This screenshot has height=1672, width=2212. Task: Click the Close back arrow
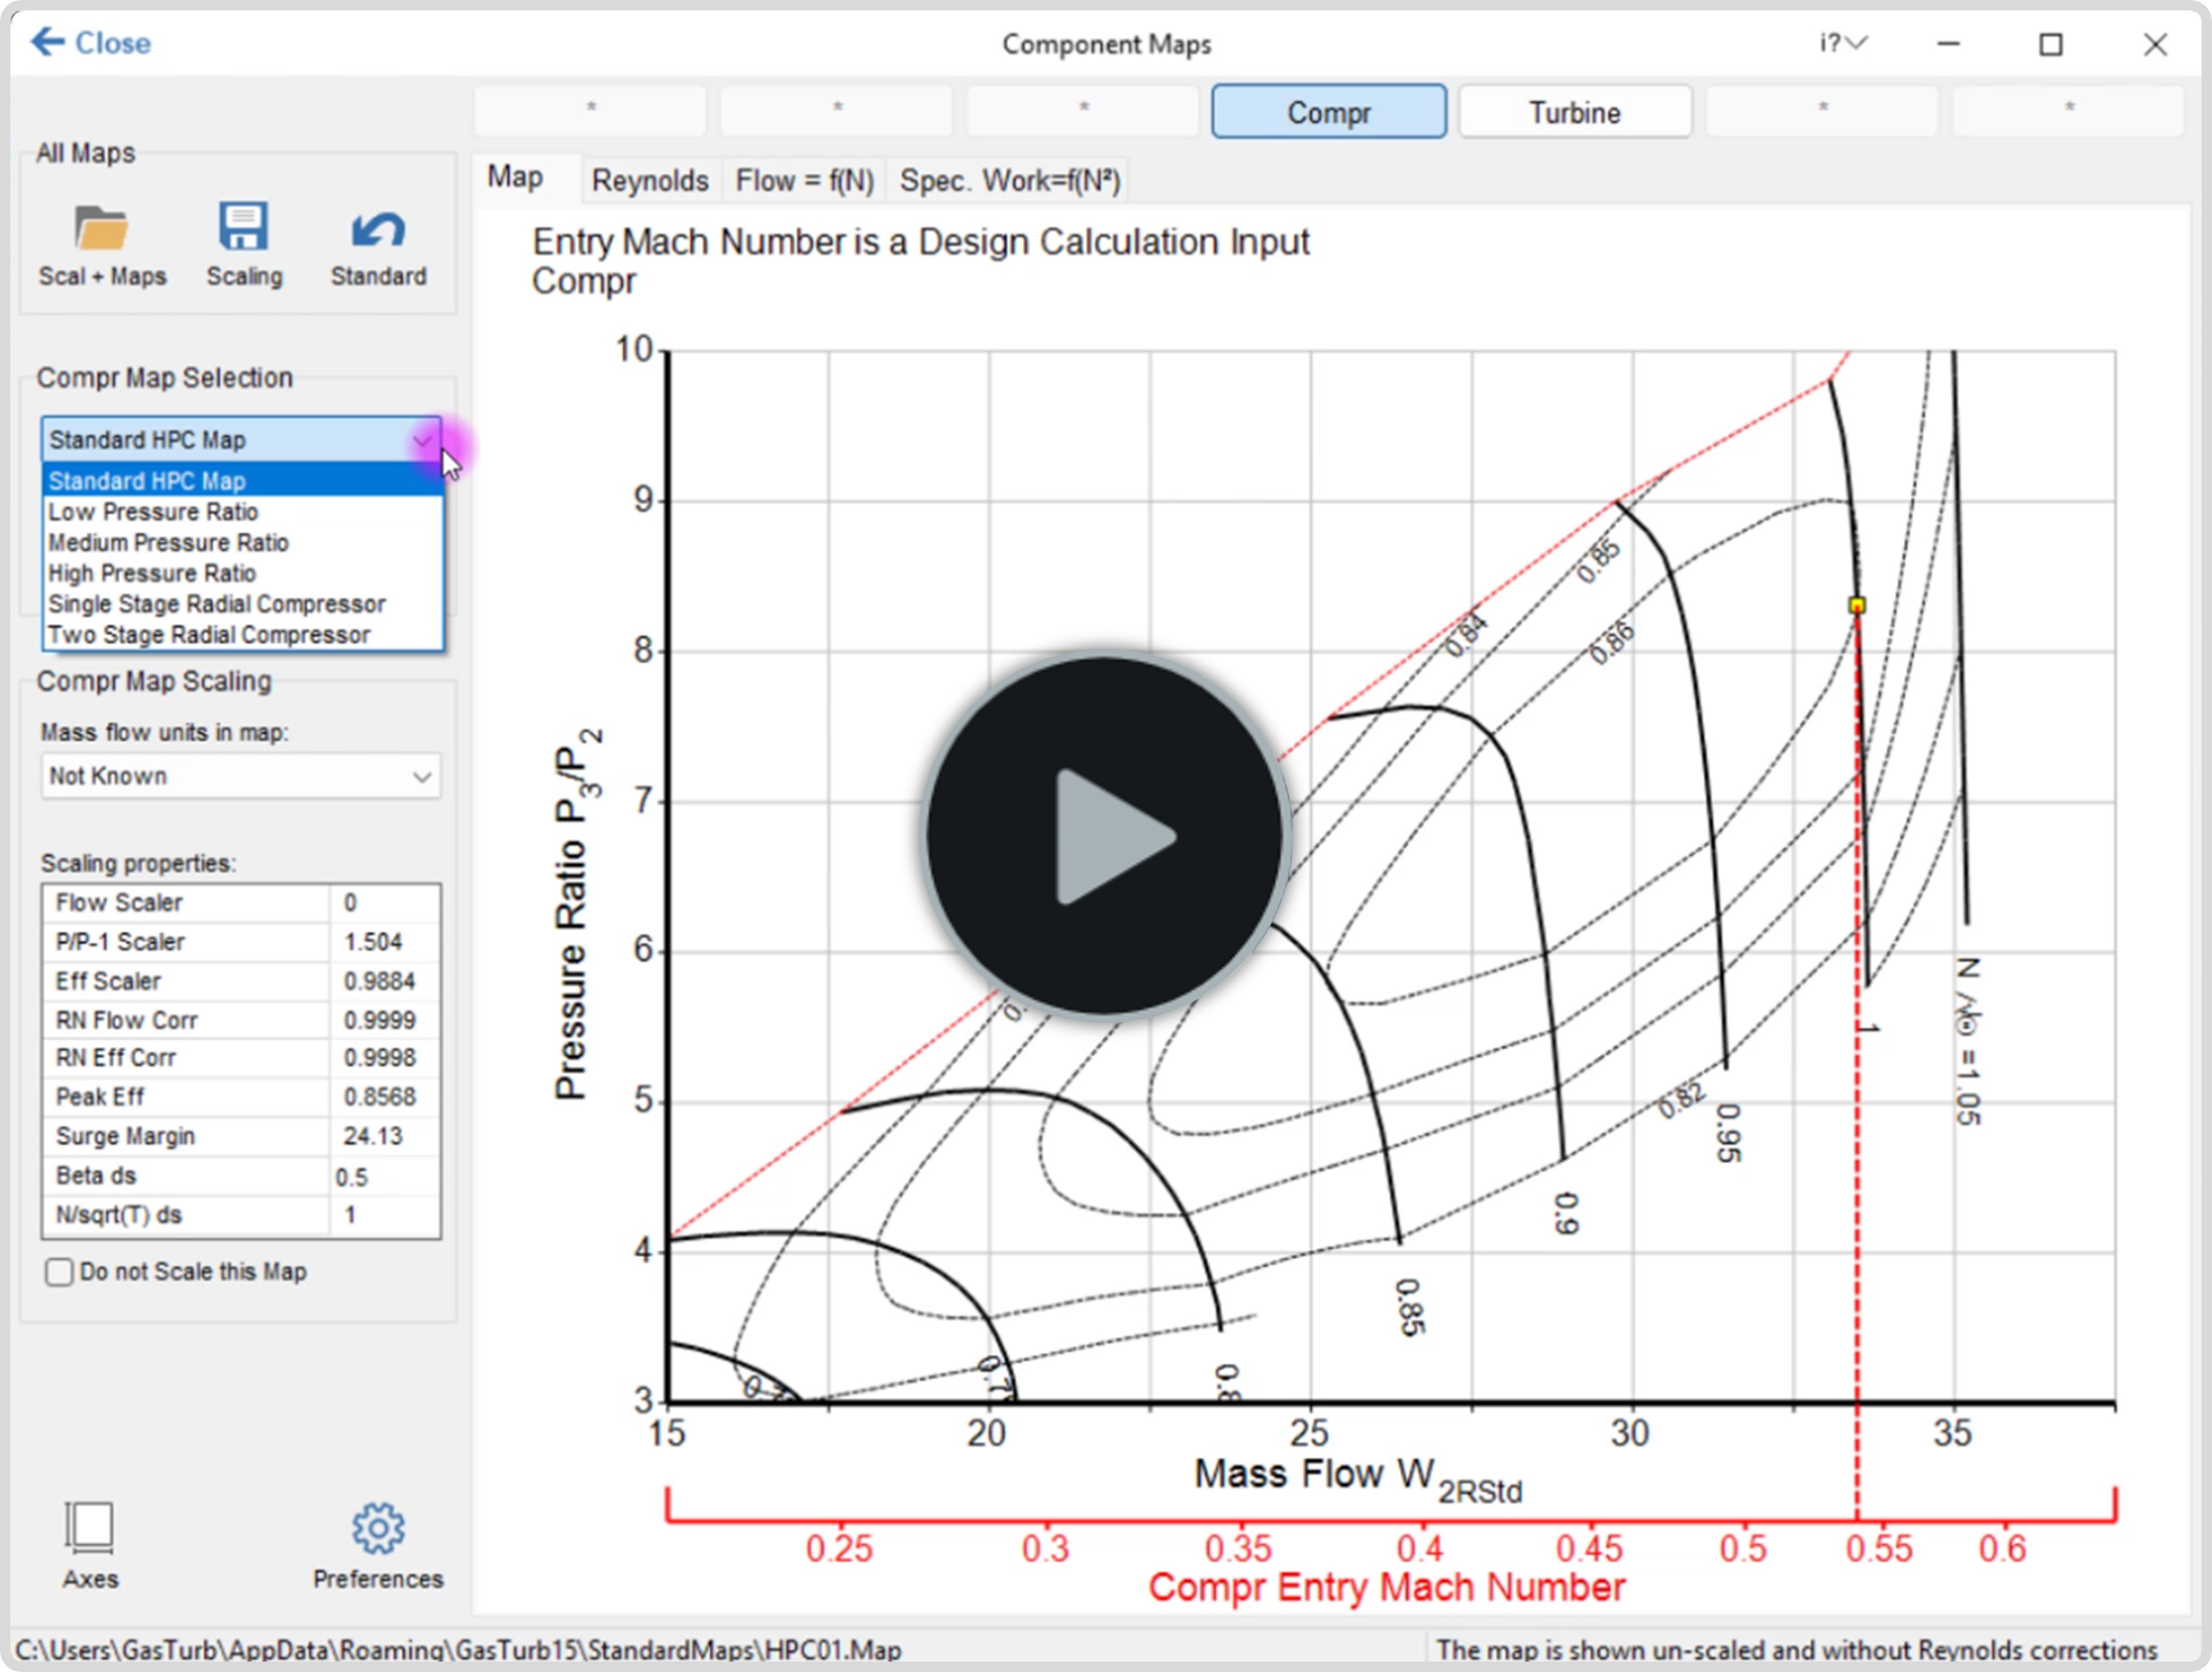point(47,42)
